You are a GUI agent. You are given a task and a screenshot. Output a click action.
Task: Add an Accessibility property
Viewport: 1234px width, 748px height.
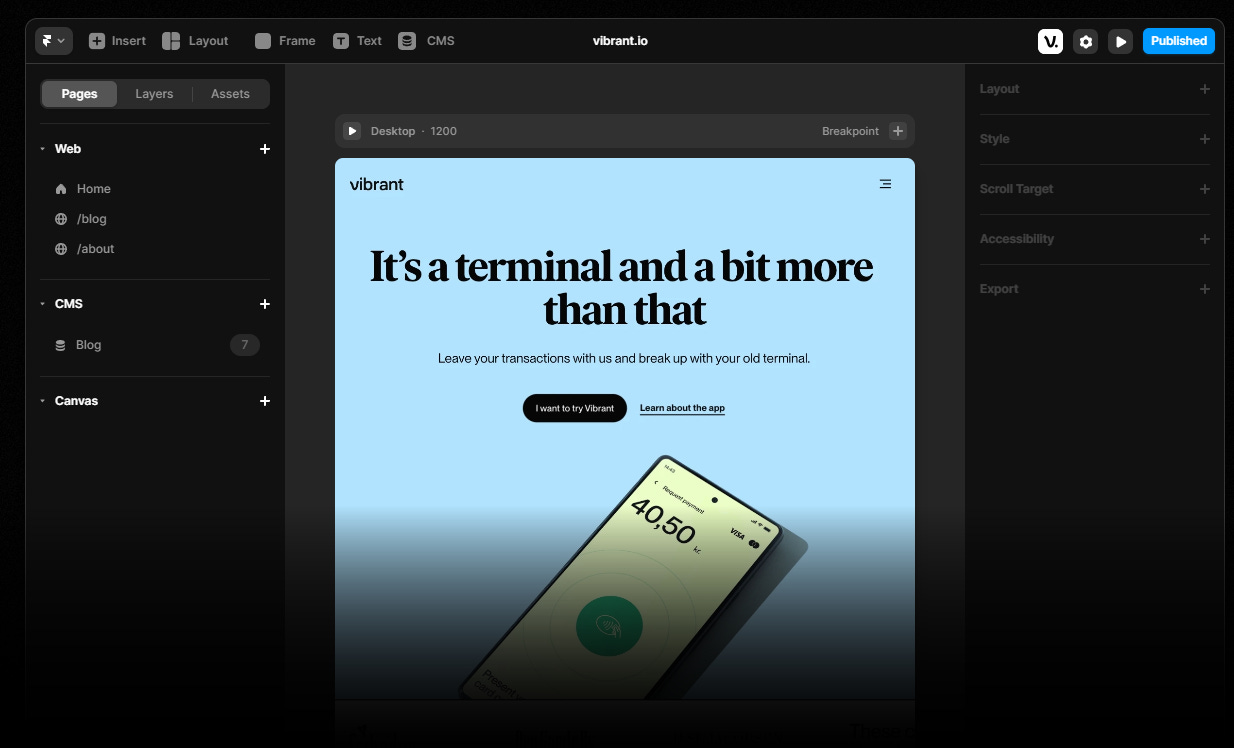tap(1205, 239)
